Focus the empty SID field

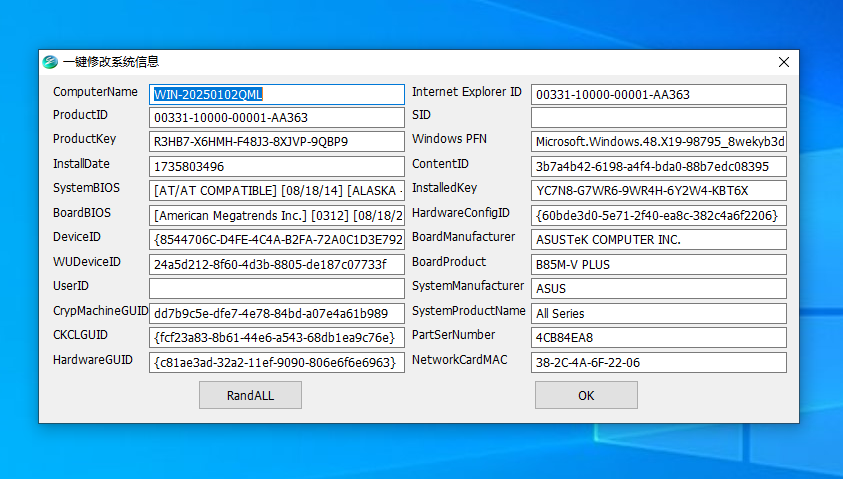659,117
